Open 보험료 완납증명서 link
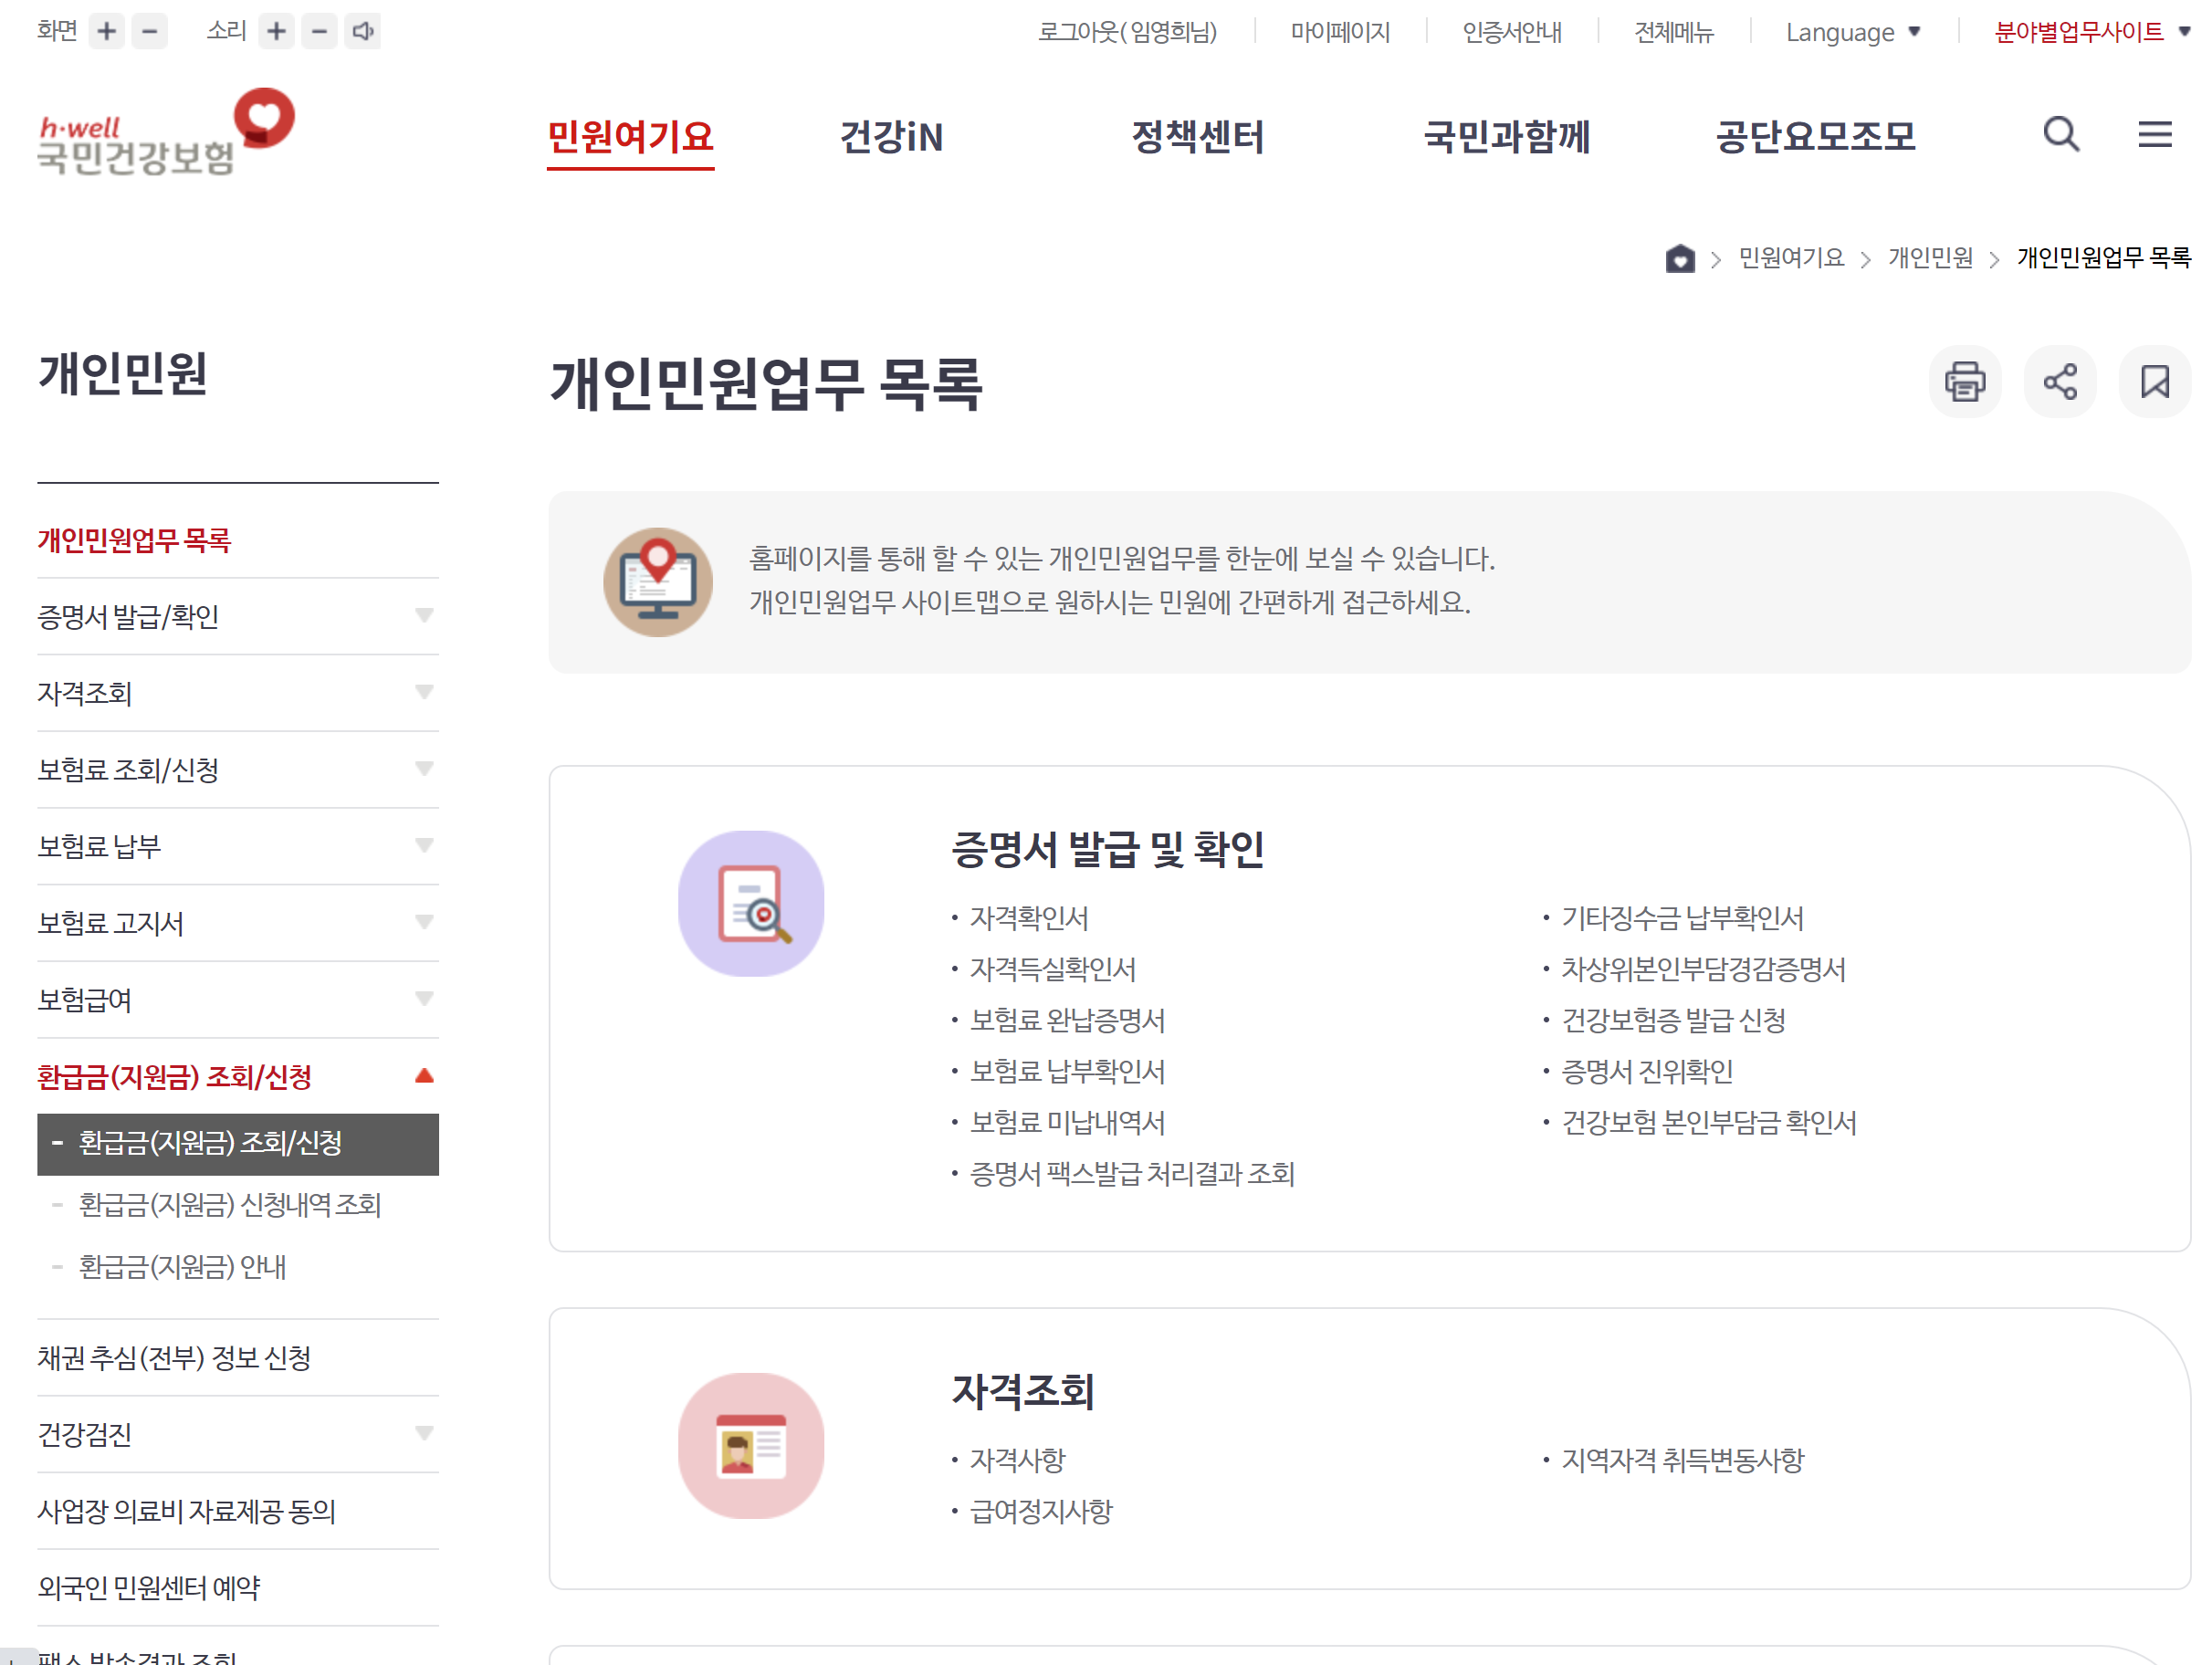The width and height of the screenshot is (2212, 1665). 1067,1020
